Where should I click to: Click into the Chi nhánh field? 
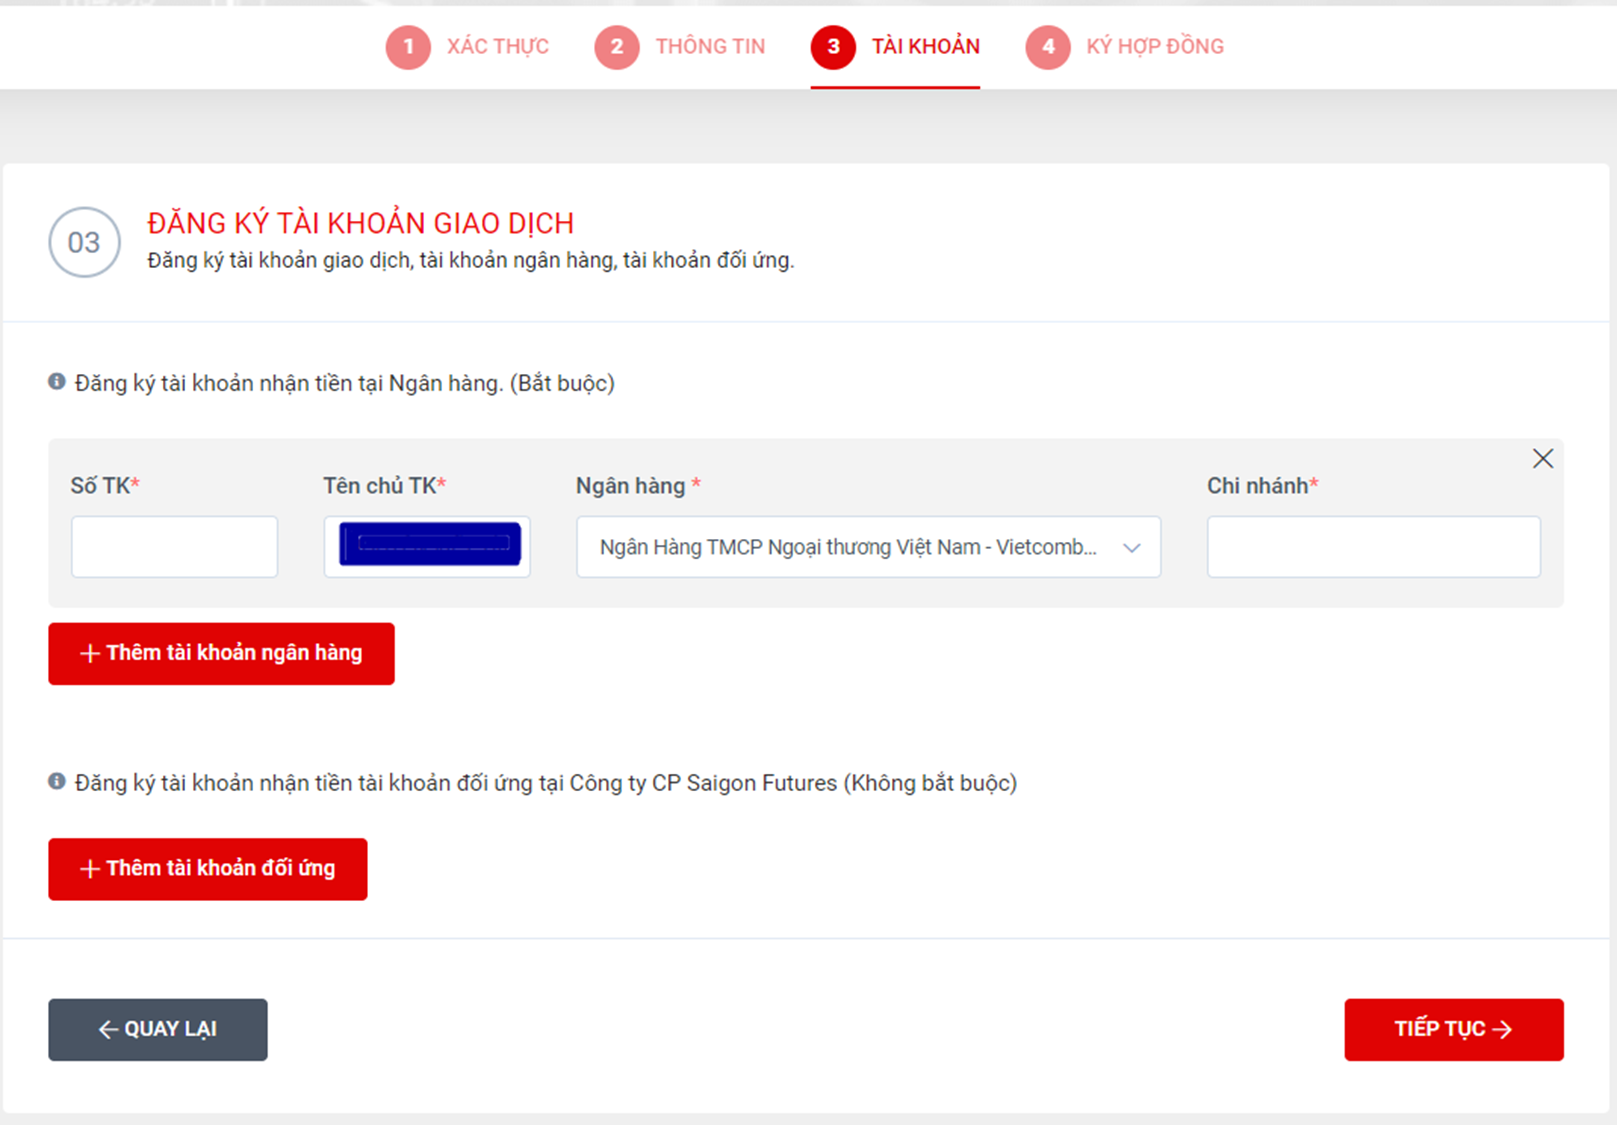1373,547
